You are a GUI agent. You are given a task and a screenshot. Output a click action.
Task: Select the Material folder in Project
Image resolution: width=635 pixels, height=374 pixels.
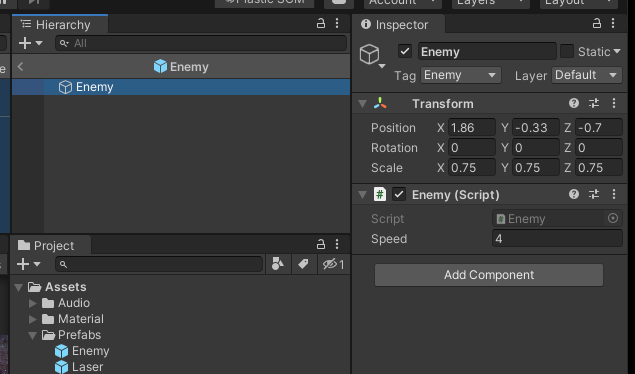[73, 319]
